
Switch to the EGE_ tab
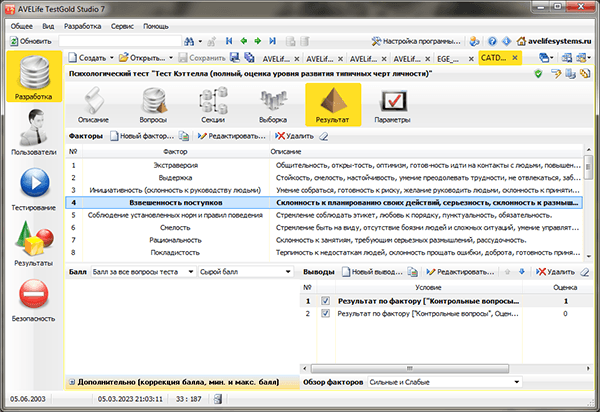click(x=448, y=59)
